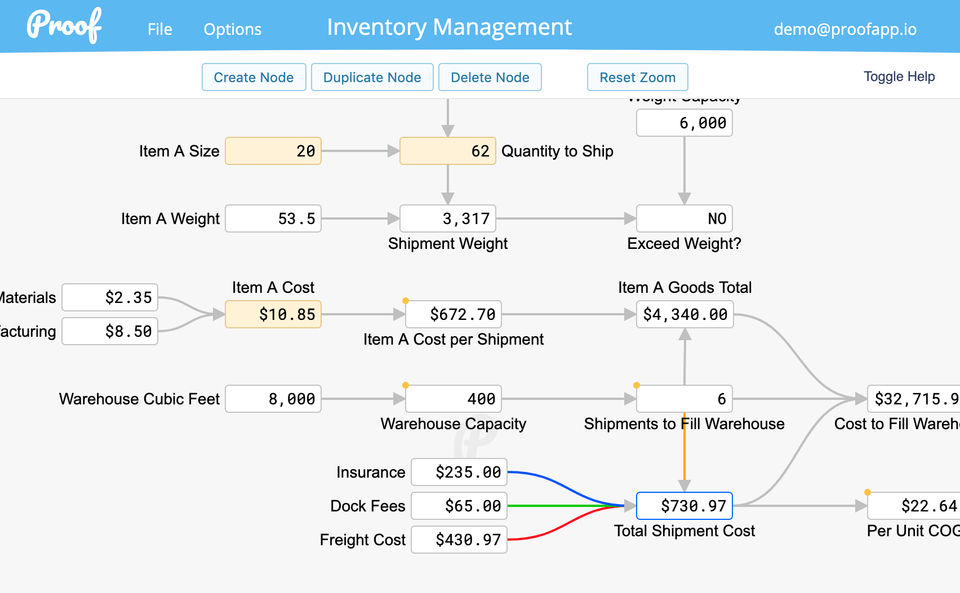Image resolution: width=960 pixels, height=593 pixels.
Task: Select the Freight Cost node $430.97
Action: point(459,539)
